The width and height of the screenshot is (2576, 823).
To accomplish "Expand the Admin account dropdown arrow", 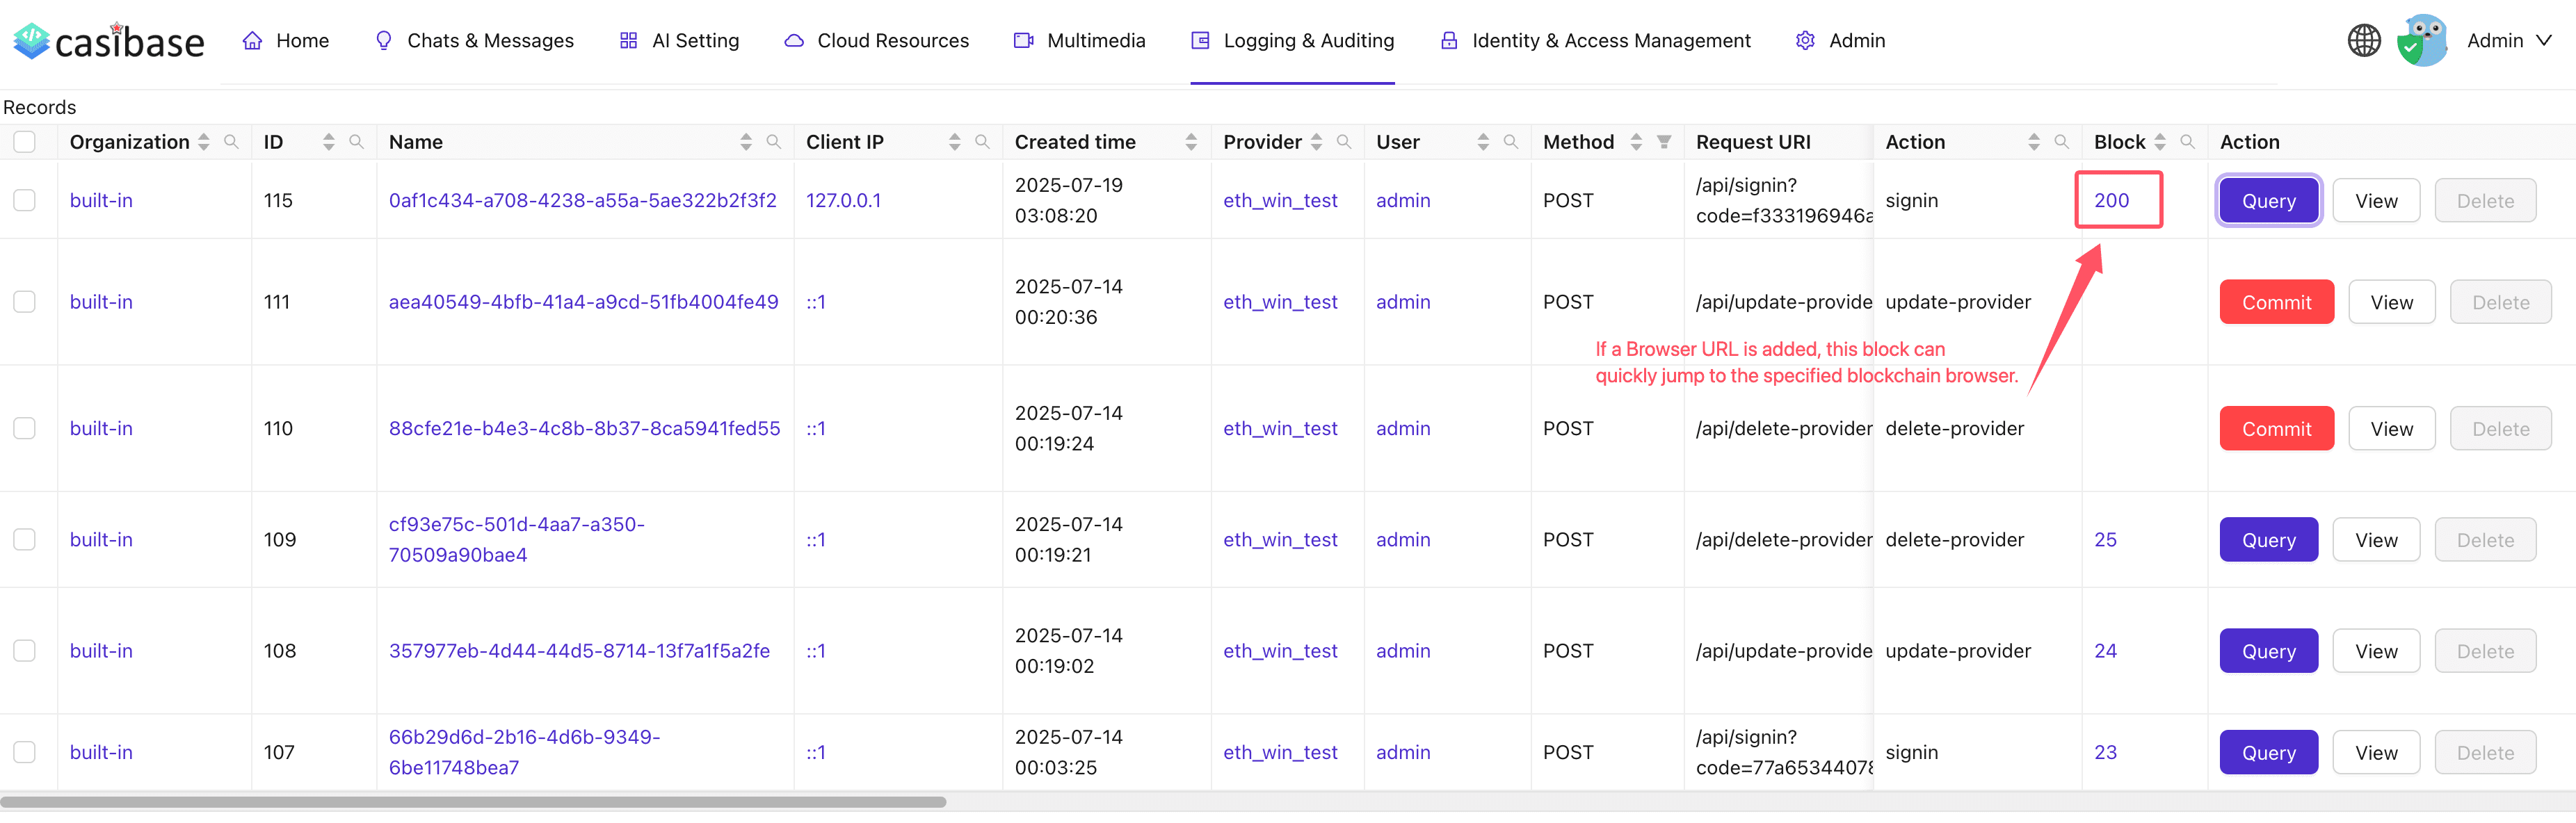I will point(2545,41).
